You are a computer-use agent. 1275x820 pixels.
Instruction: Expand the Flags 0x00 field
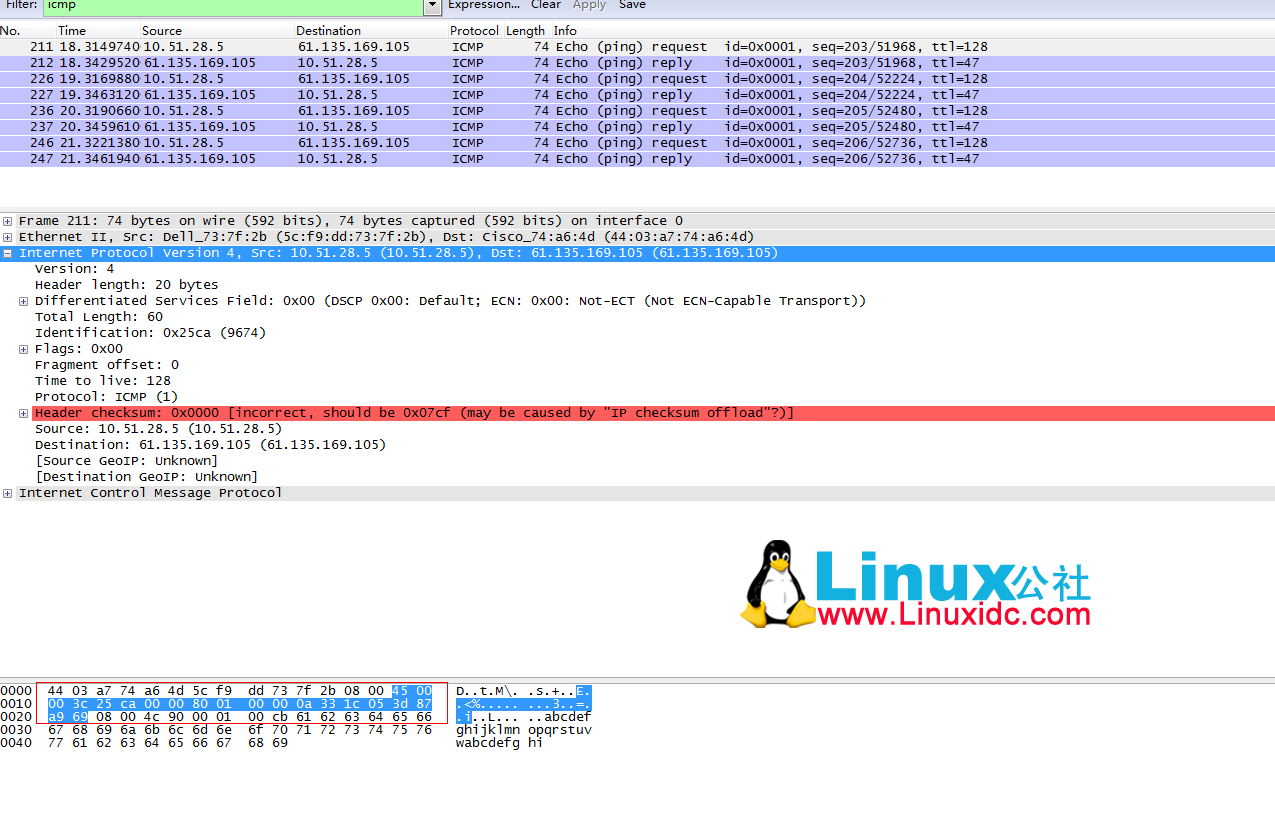23,348
